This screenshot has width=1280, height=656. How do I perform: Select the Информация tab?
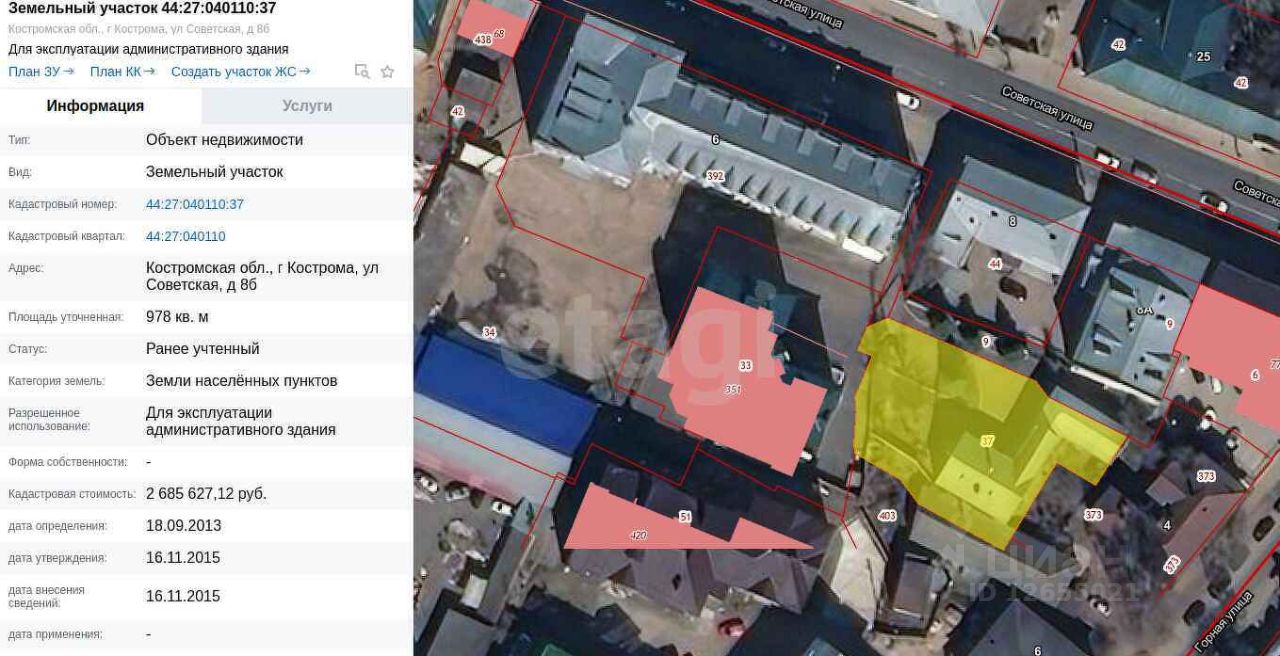pos(95,106)
